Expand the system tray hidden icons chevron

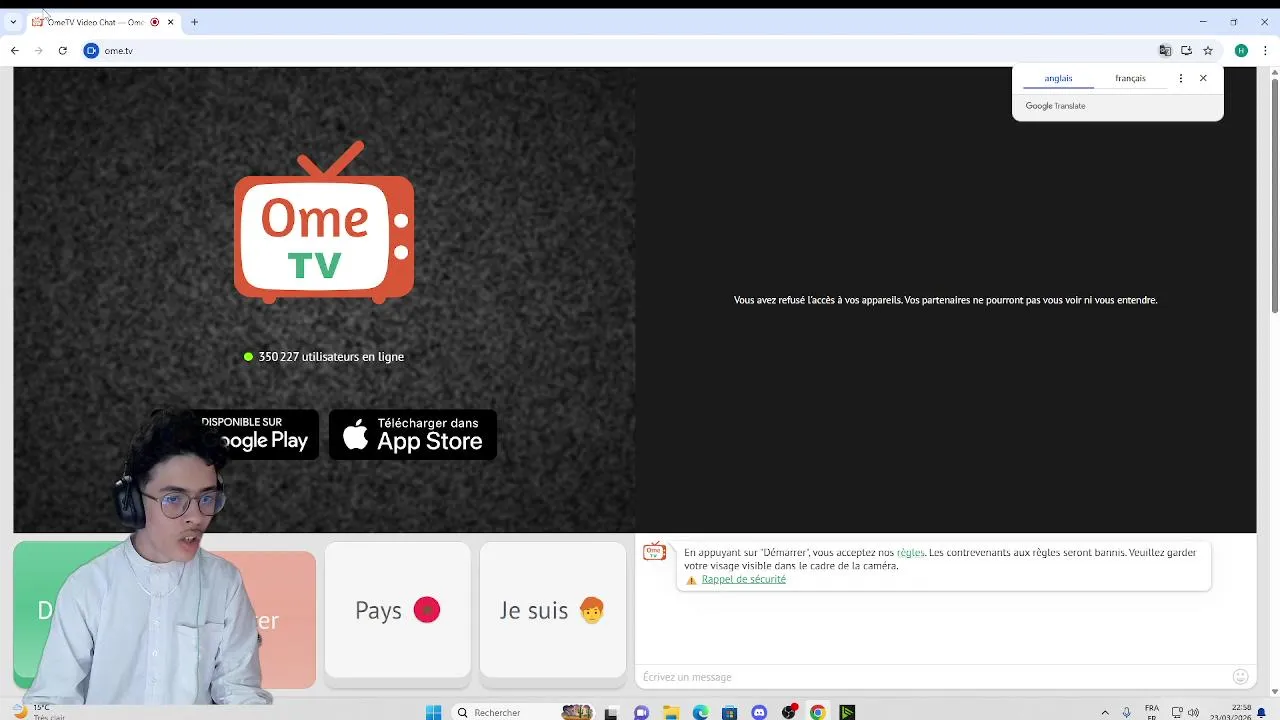(1105, 712)
